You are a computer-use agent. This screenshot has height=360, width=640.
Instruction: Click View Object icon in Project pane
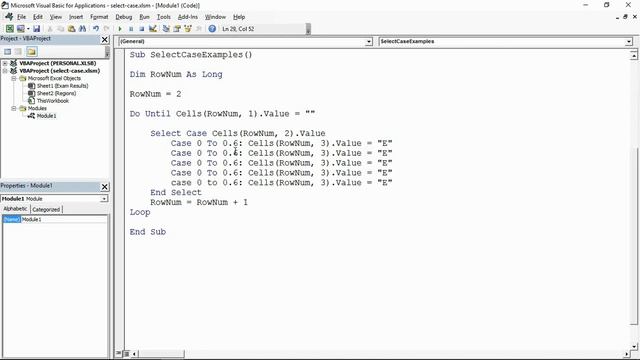[x=18, y=51]
